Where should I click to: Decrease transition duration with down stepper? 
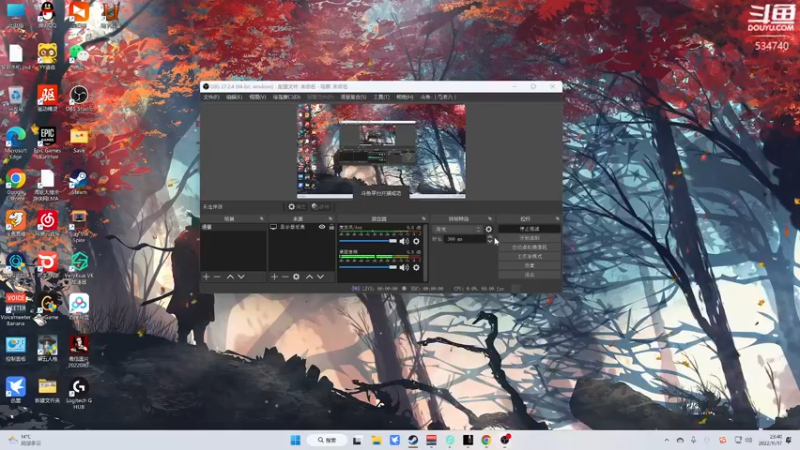tap(490, 241)
